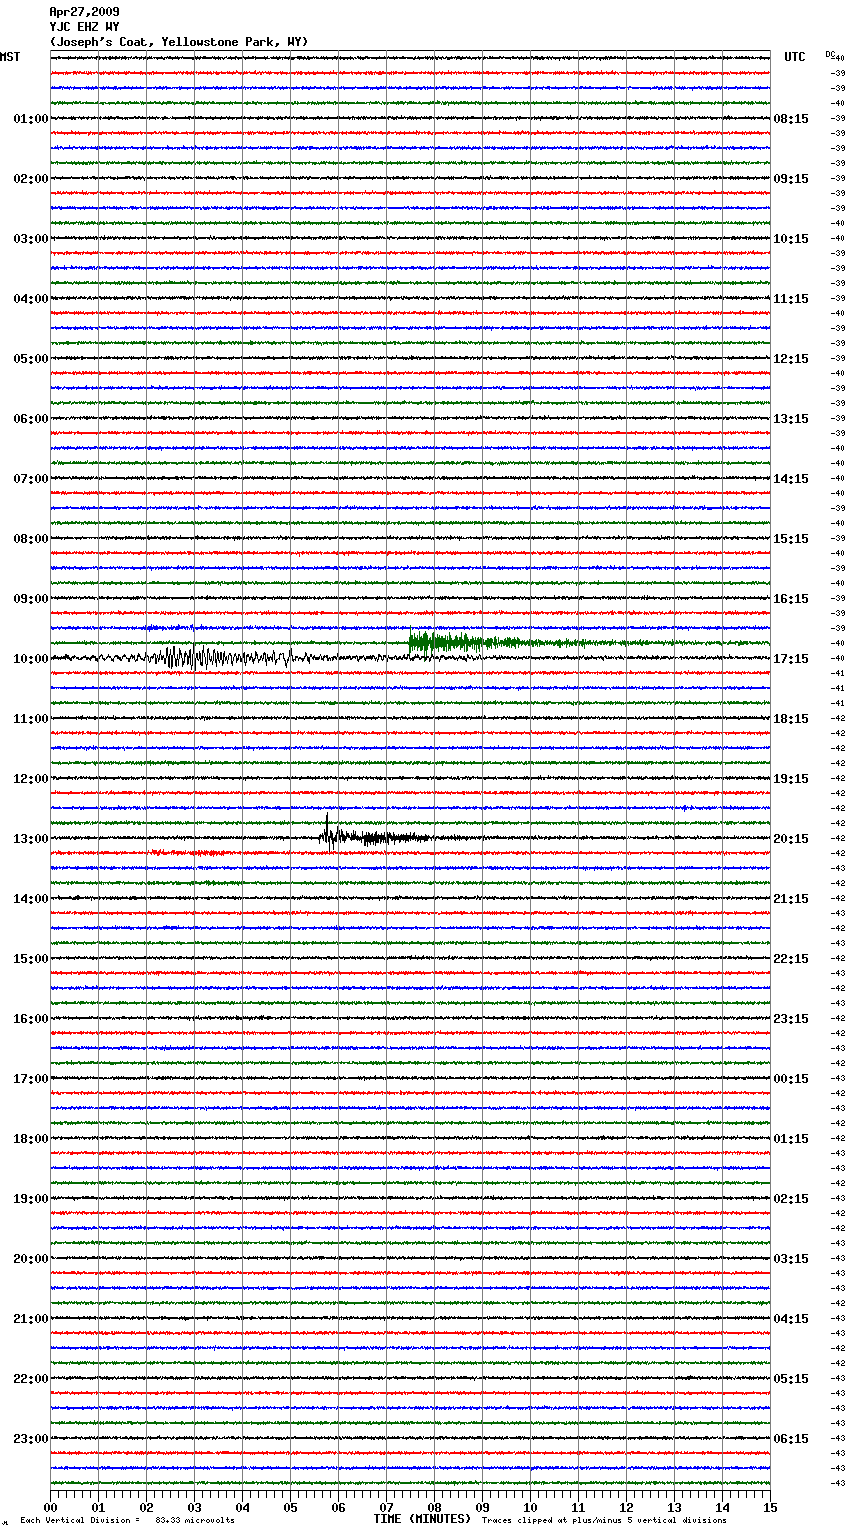The height and width of the screenshot is (1534, 850).
Task: Click the 08:15 UTC time label
Action: pos(791,119)
